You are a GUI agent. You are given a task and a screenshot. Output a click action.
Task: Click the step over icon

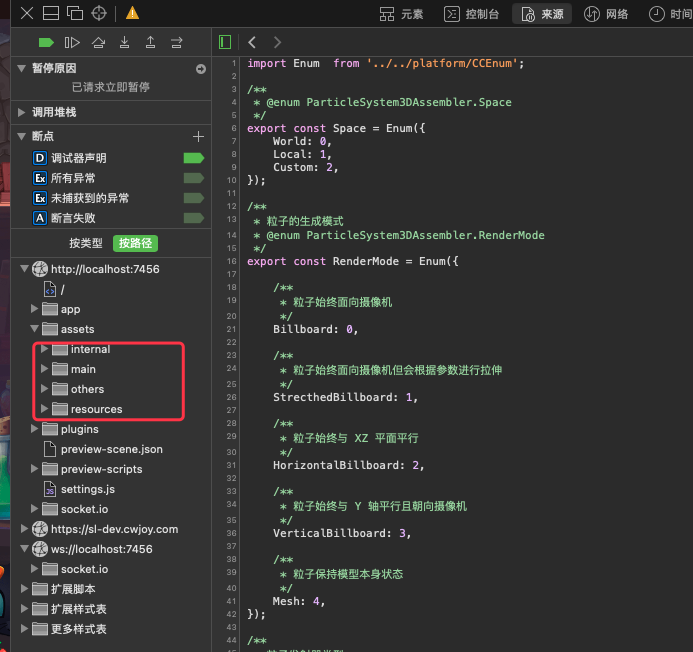point(98,42)
